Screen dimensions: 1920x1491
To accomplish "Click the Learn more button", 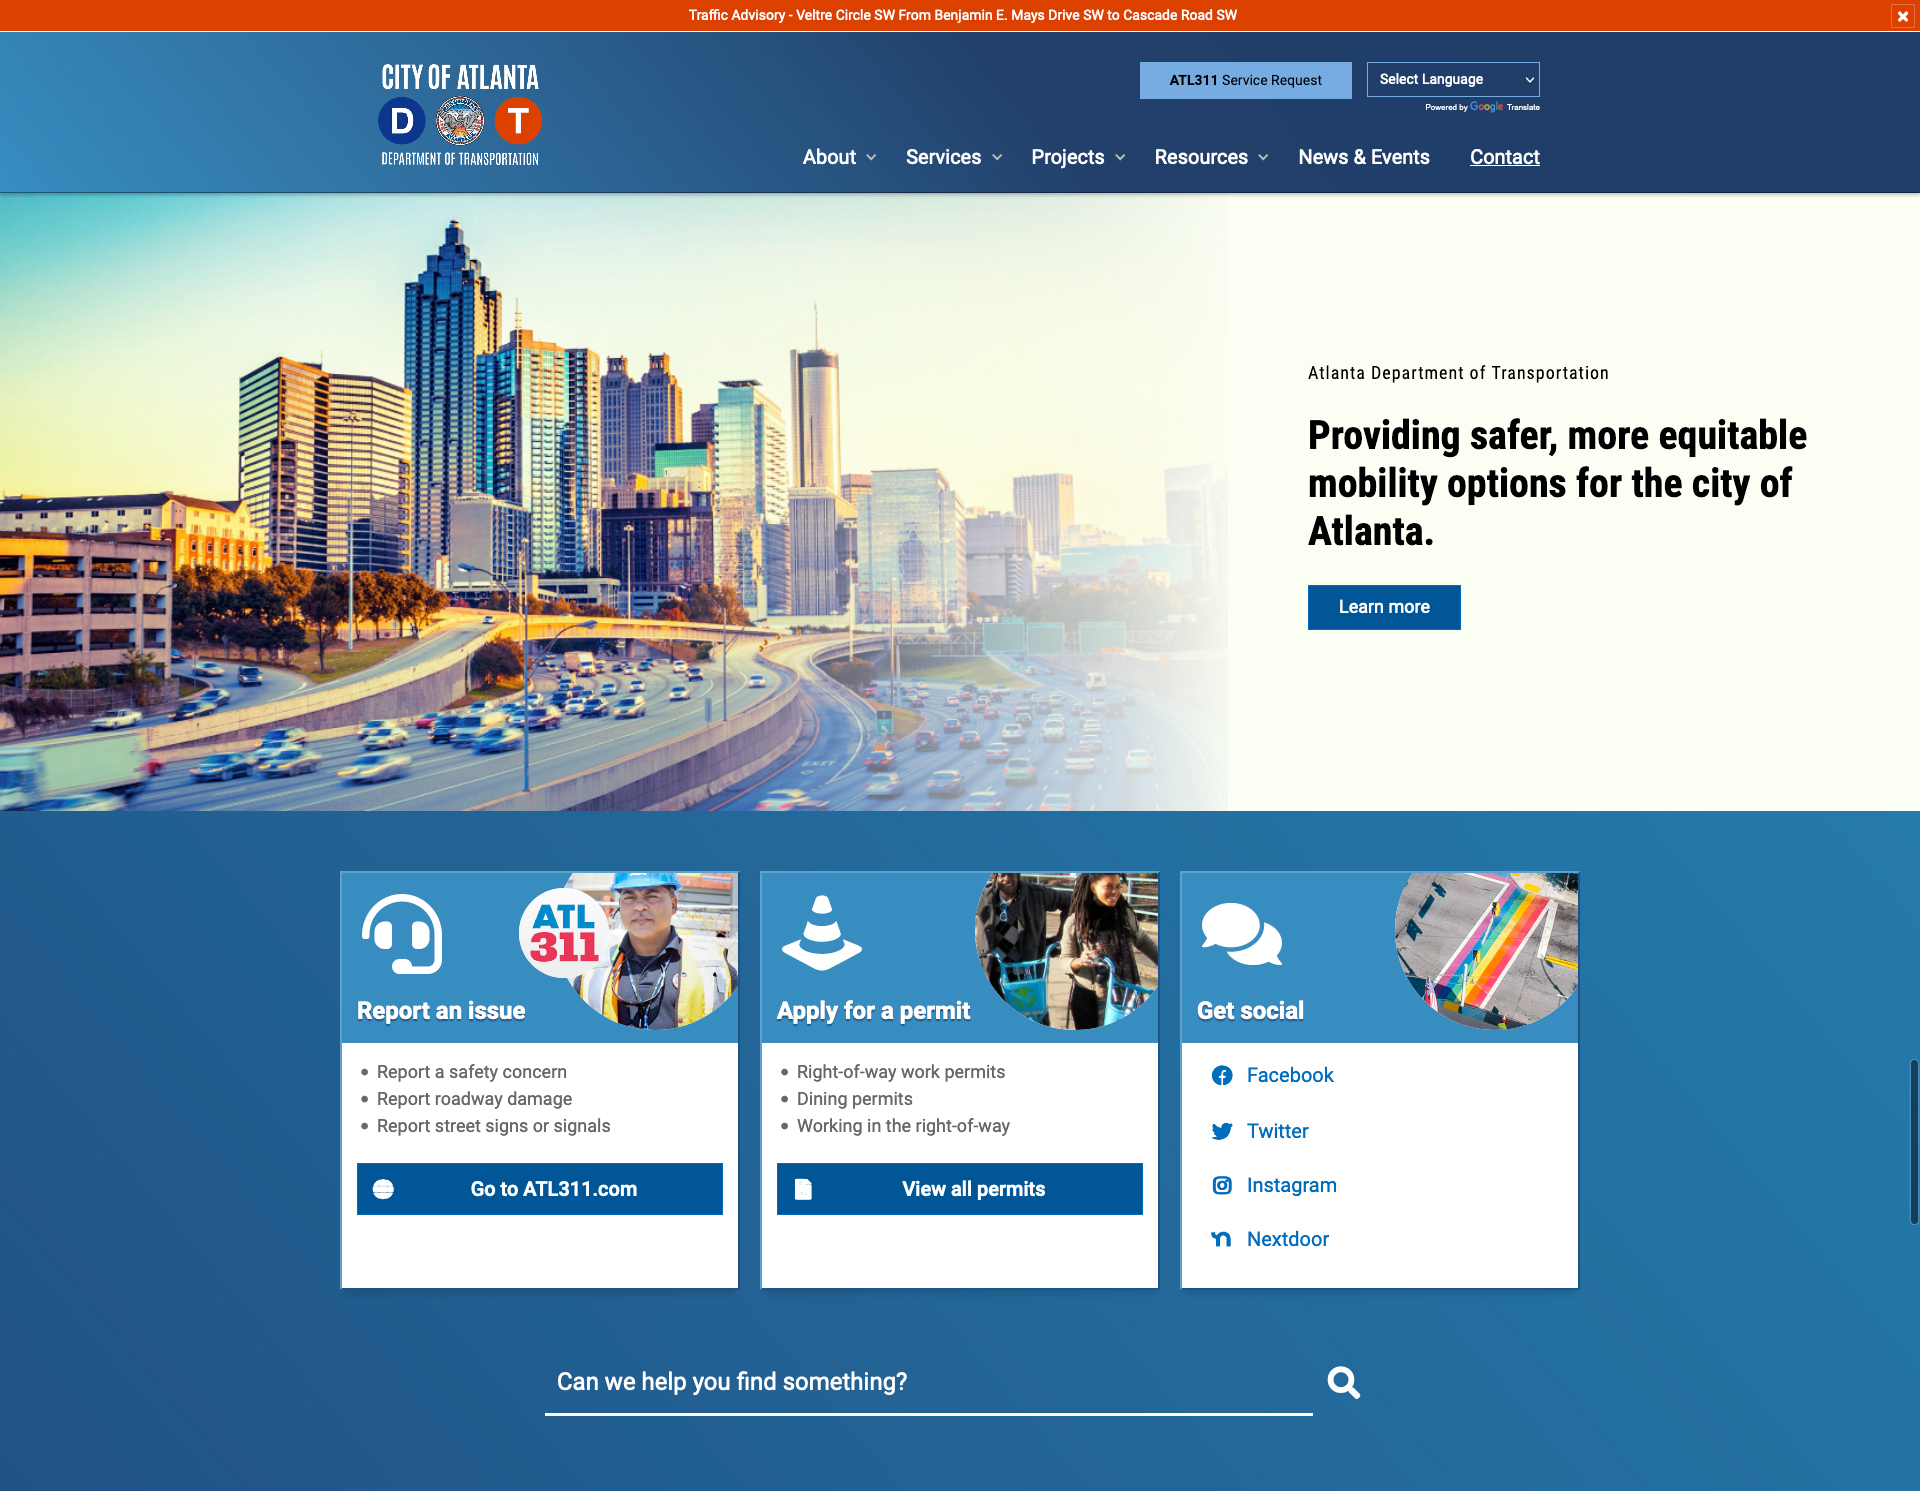I will (x=1382, y=608).
